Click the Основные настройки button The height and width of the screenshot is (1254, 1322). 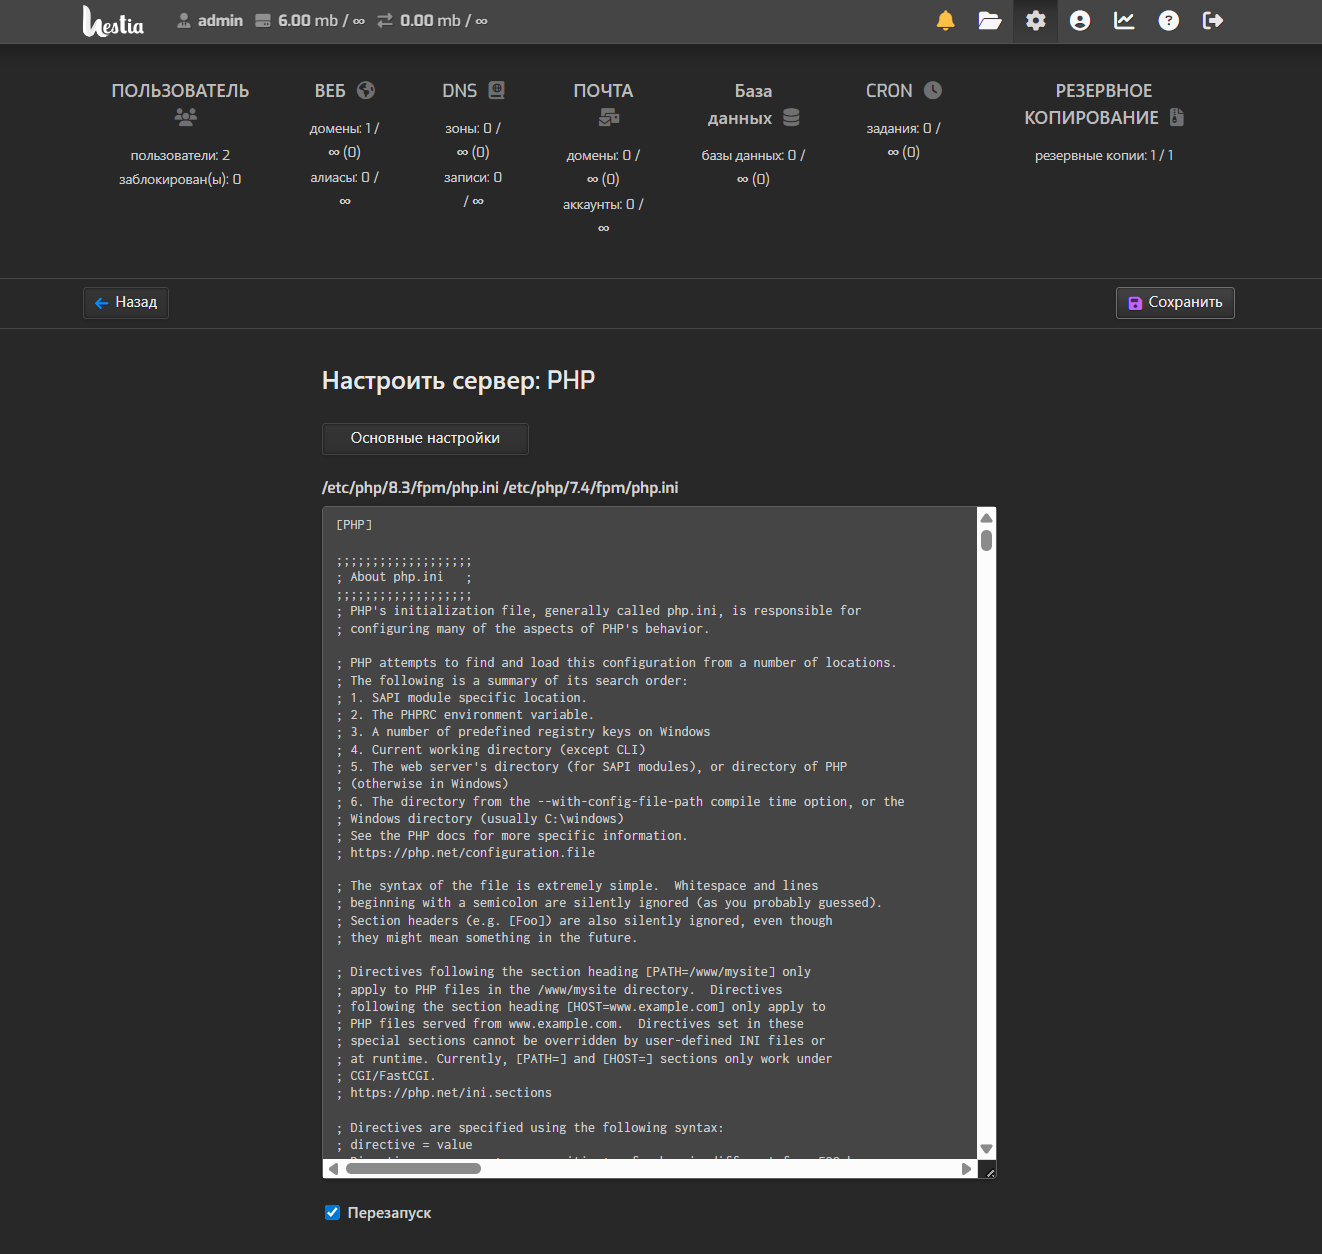pos(425,438)
